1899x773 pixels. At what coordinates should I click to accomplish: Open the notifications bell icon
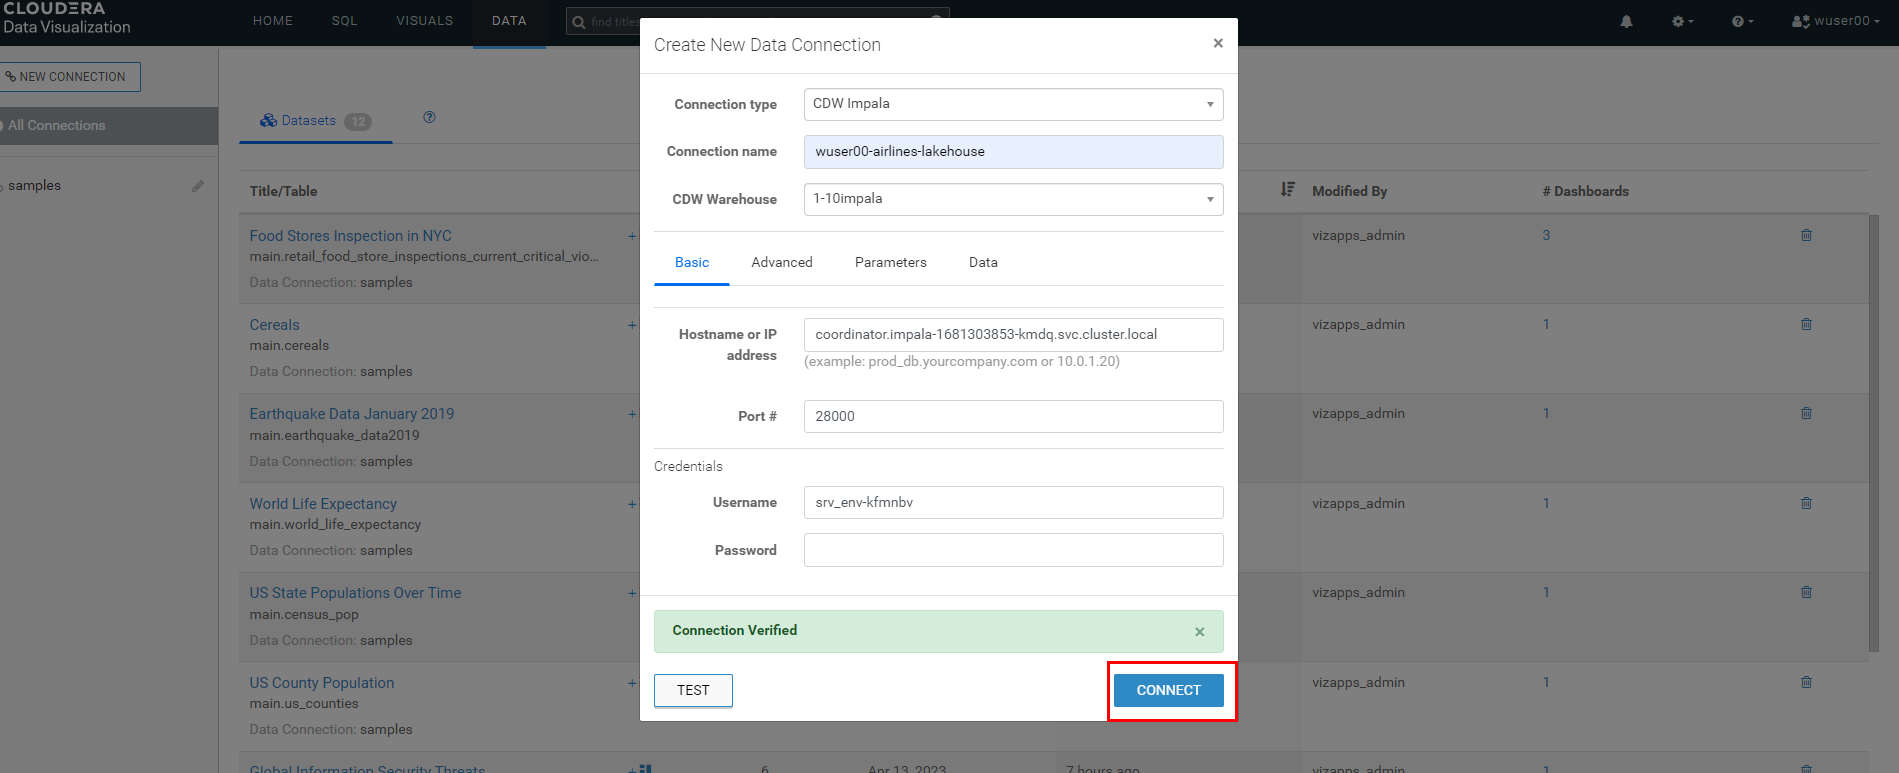pos(1626,21)
